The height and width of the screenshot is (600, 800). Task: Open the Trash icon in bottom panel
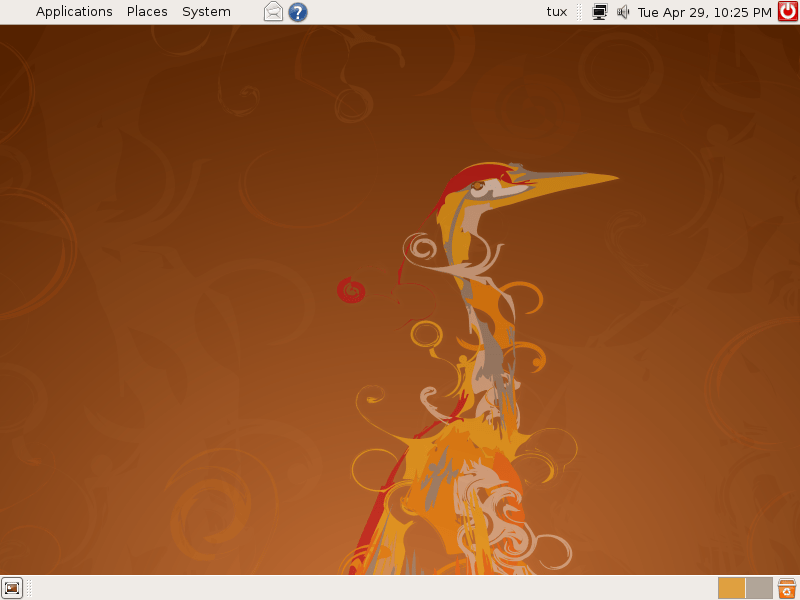[x=787, y=588]
